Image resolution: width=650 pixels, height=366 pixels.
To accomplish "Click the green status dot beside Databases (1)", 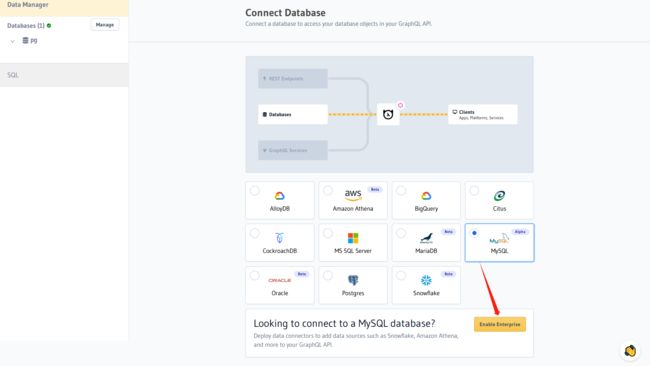I will pyautogui.click(x=49, y=26).
